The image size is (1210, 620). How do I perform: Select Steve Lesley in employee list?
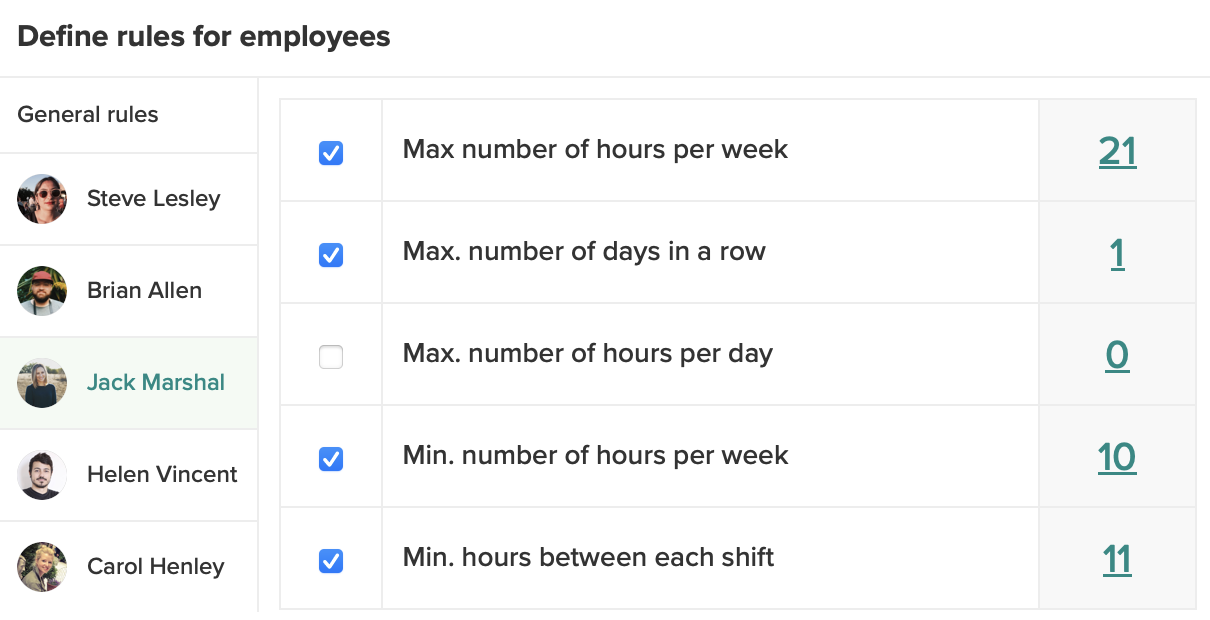pyautogui.click(x=153, y=199)
